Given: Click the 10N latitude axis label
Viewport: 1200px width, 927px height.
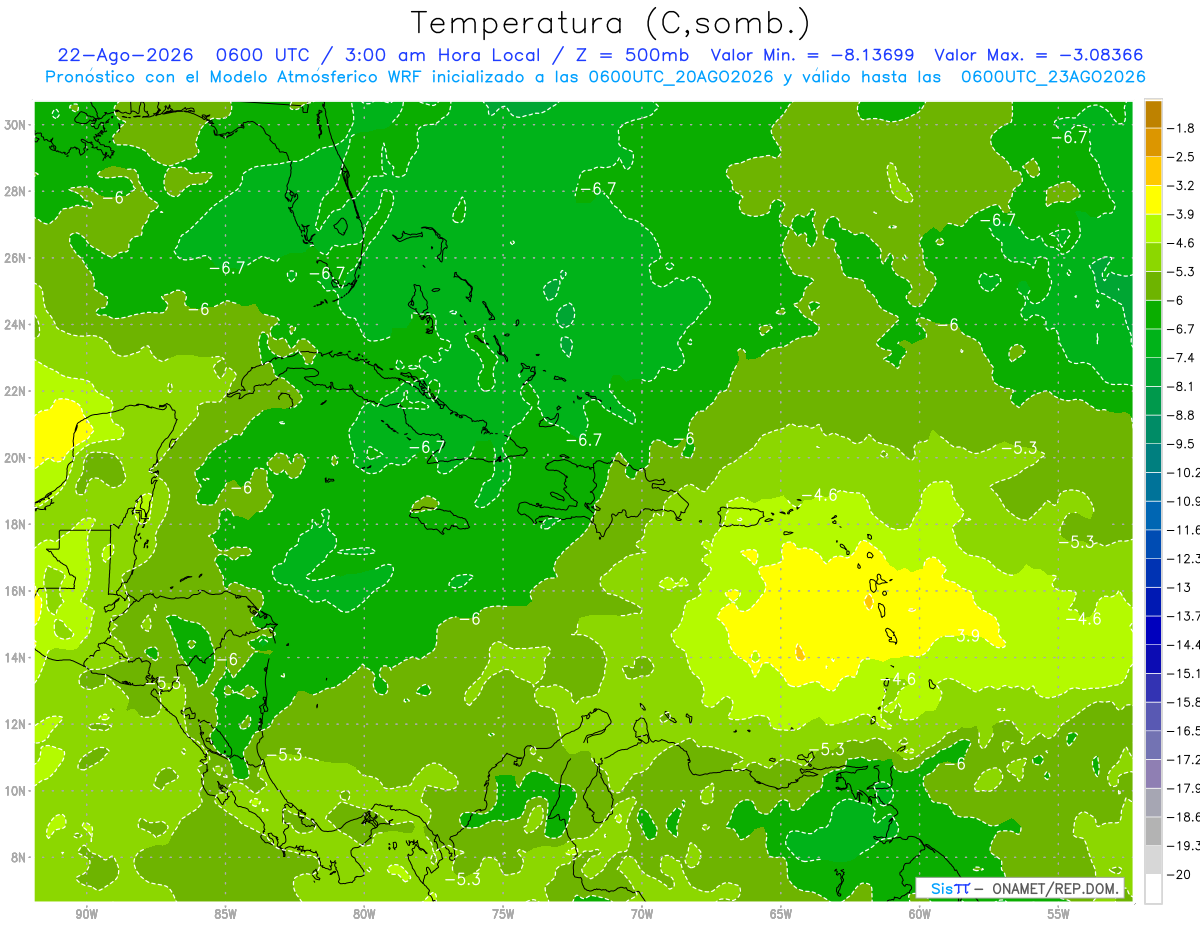Looking at the screenshot, I should coord(16,790).
